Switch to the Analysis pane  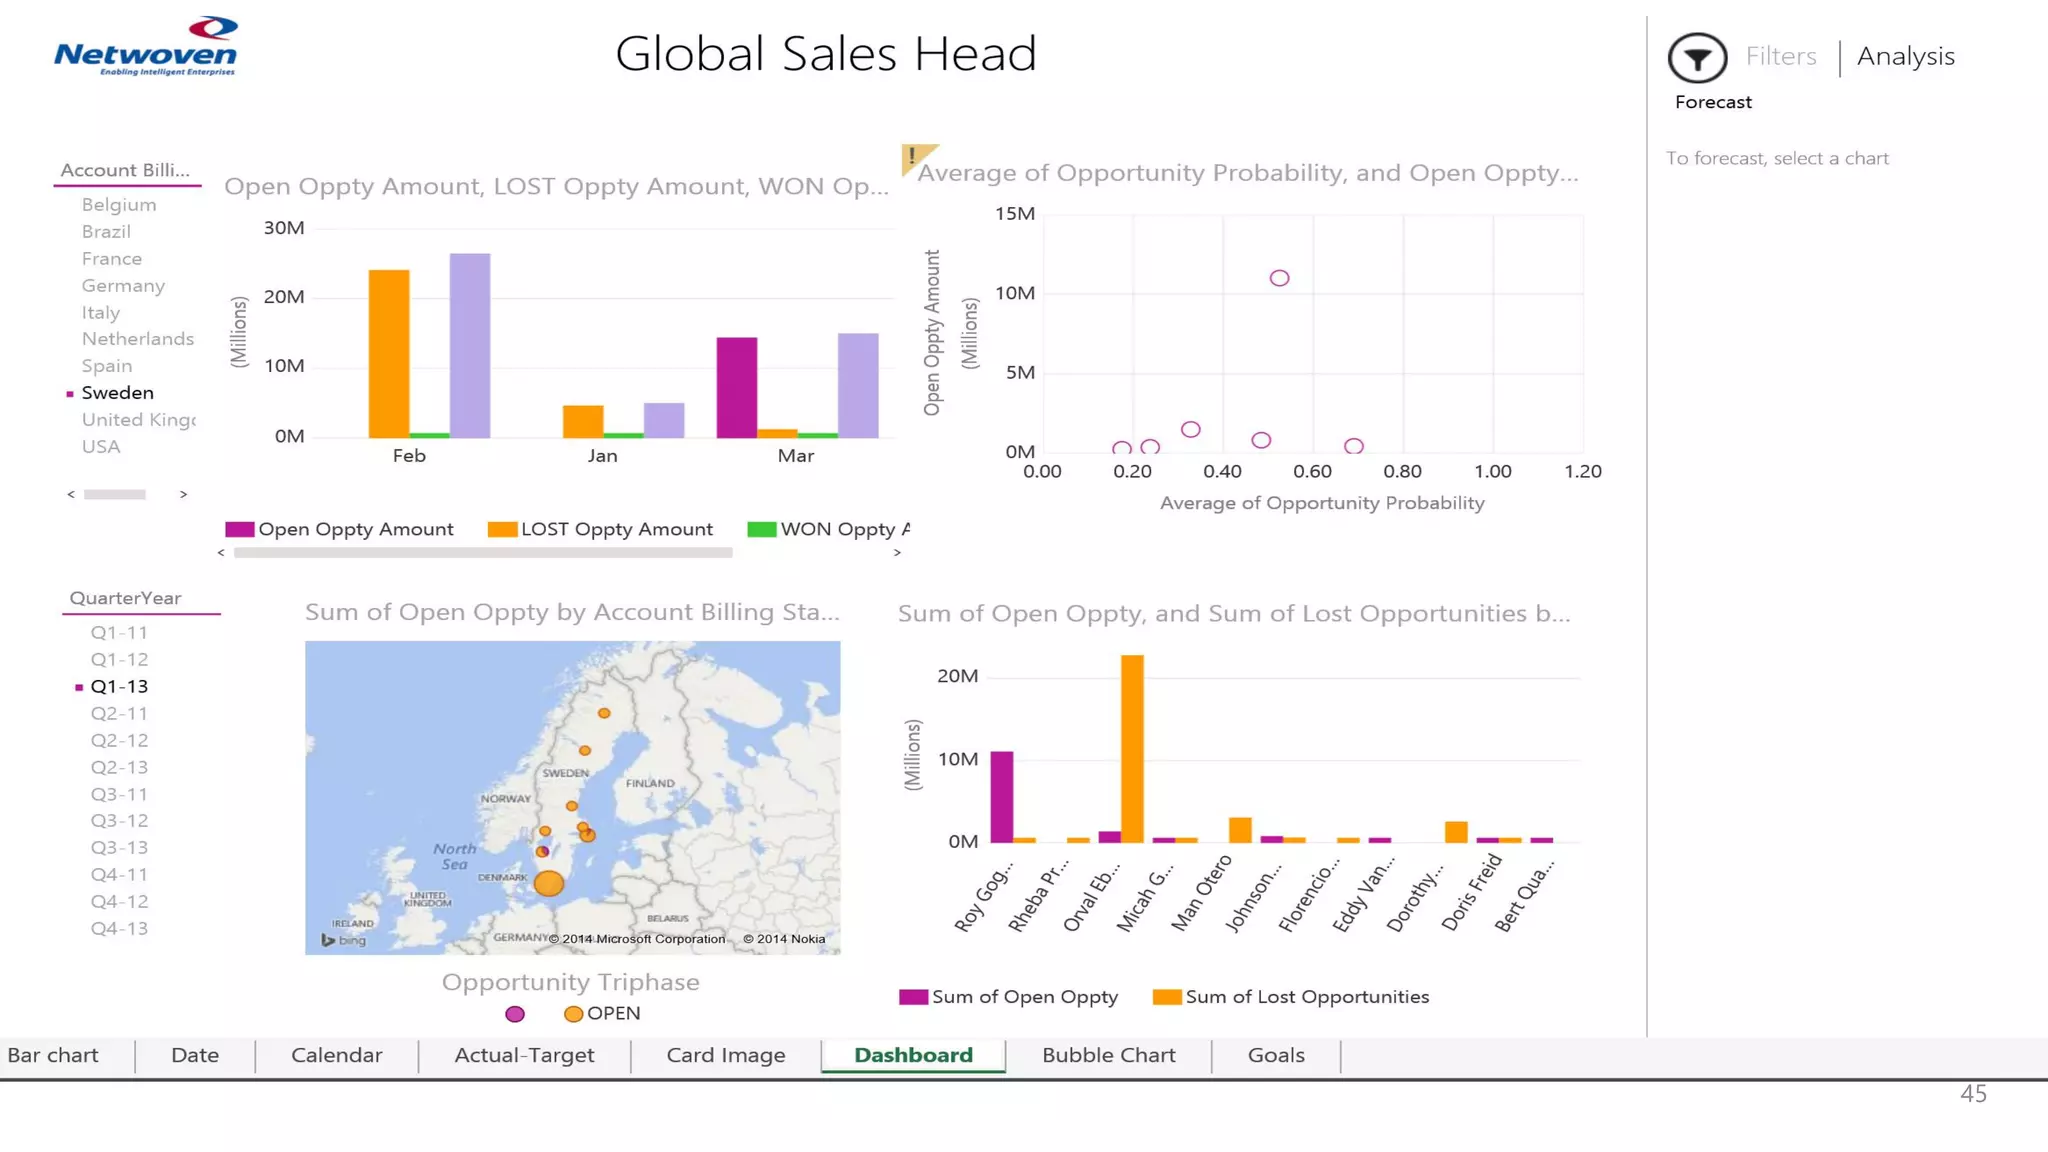1905,57
